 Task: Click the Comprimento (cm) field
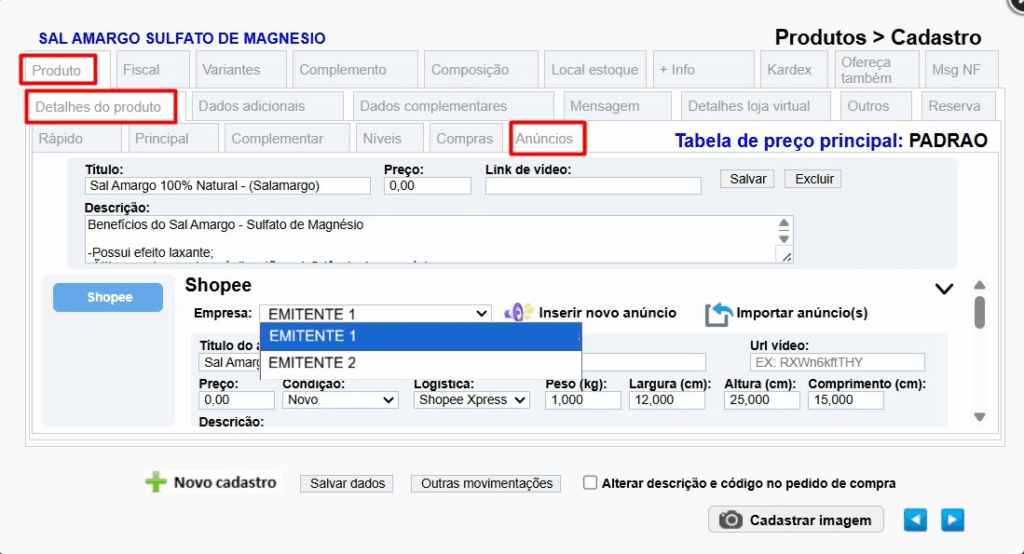click(x=846, y=400)
